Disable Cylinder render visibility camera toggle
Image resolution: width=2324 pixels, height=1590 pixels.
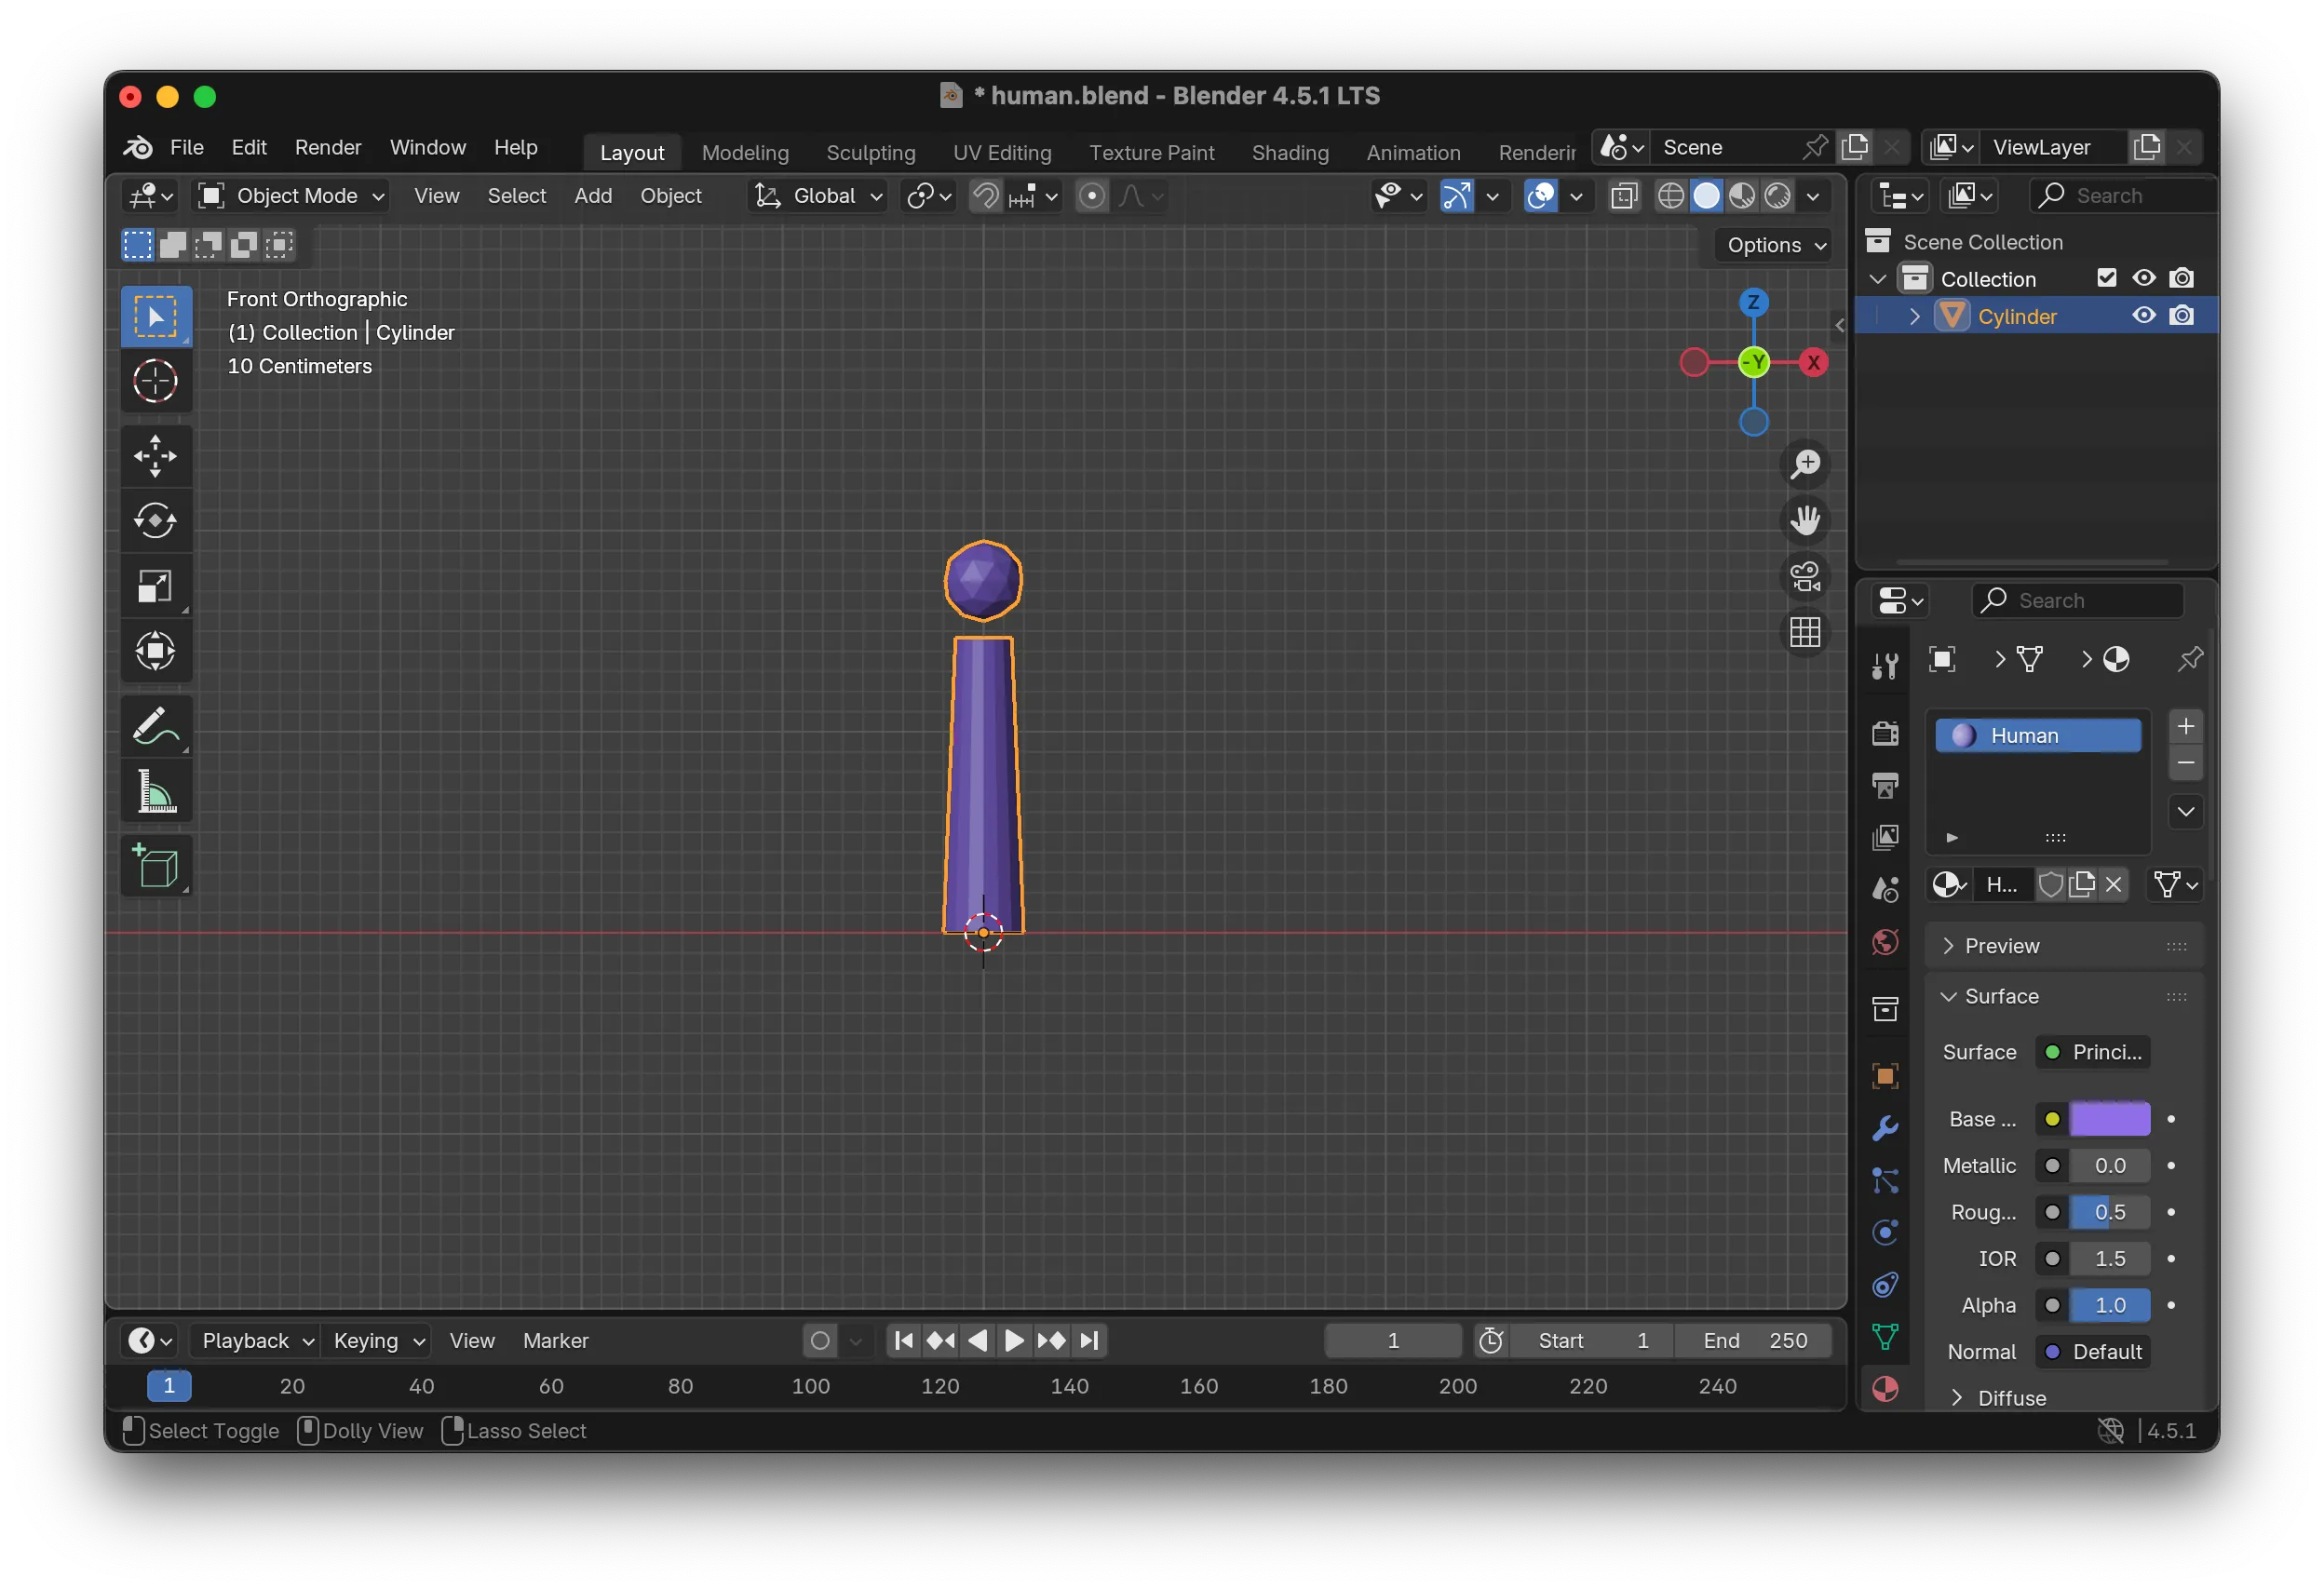pos(2182,315)
